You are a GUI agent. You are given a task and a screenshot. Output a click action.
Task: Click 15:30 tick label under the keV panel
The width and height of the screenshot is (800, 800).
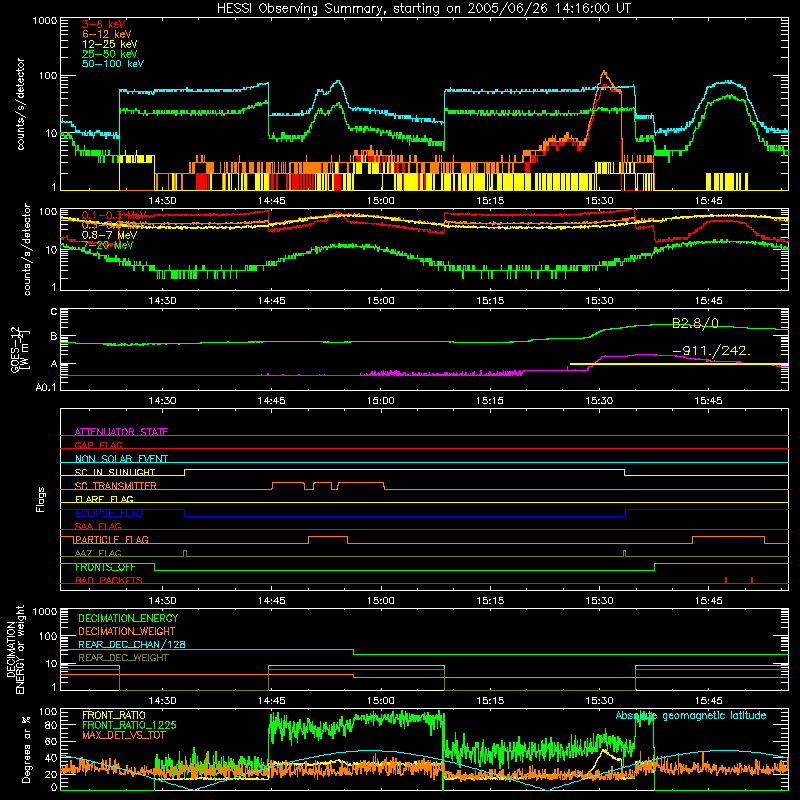599,201
